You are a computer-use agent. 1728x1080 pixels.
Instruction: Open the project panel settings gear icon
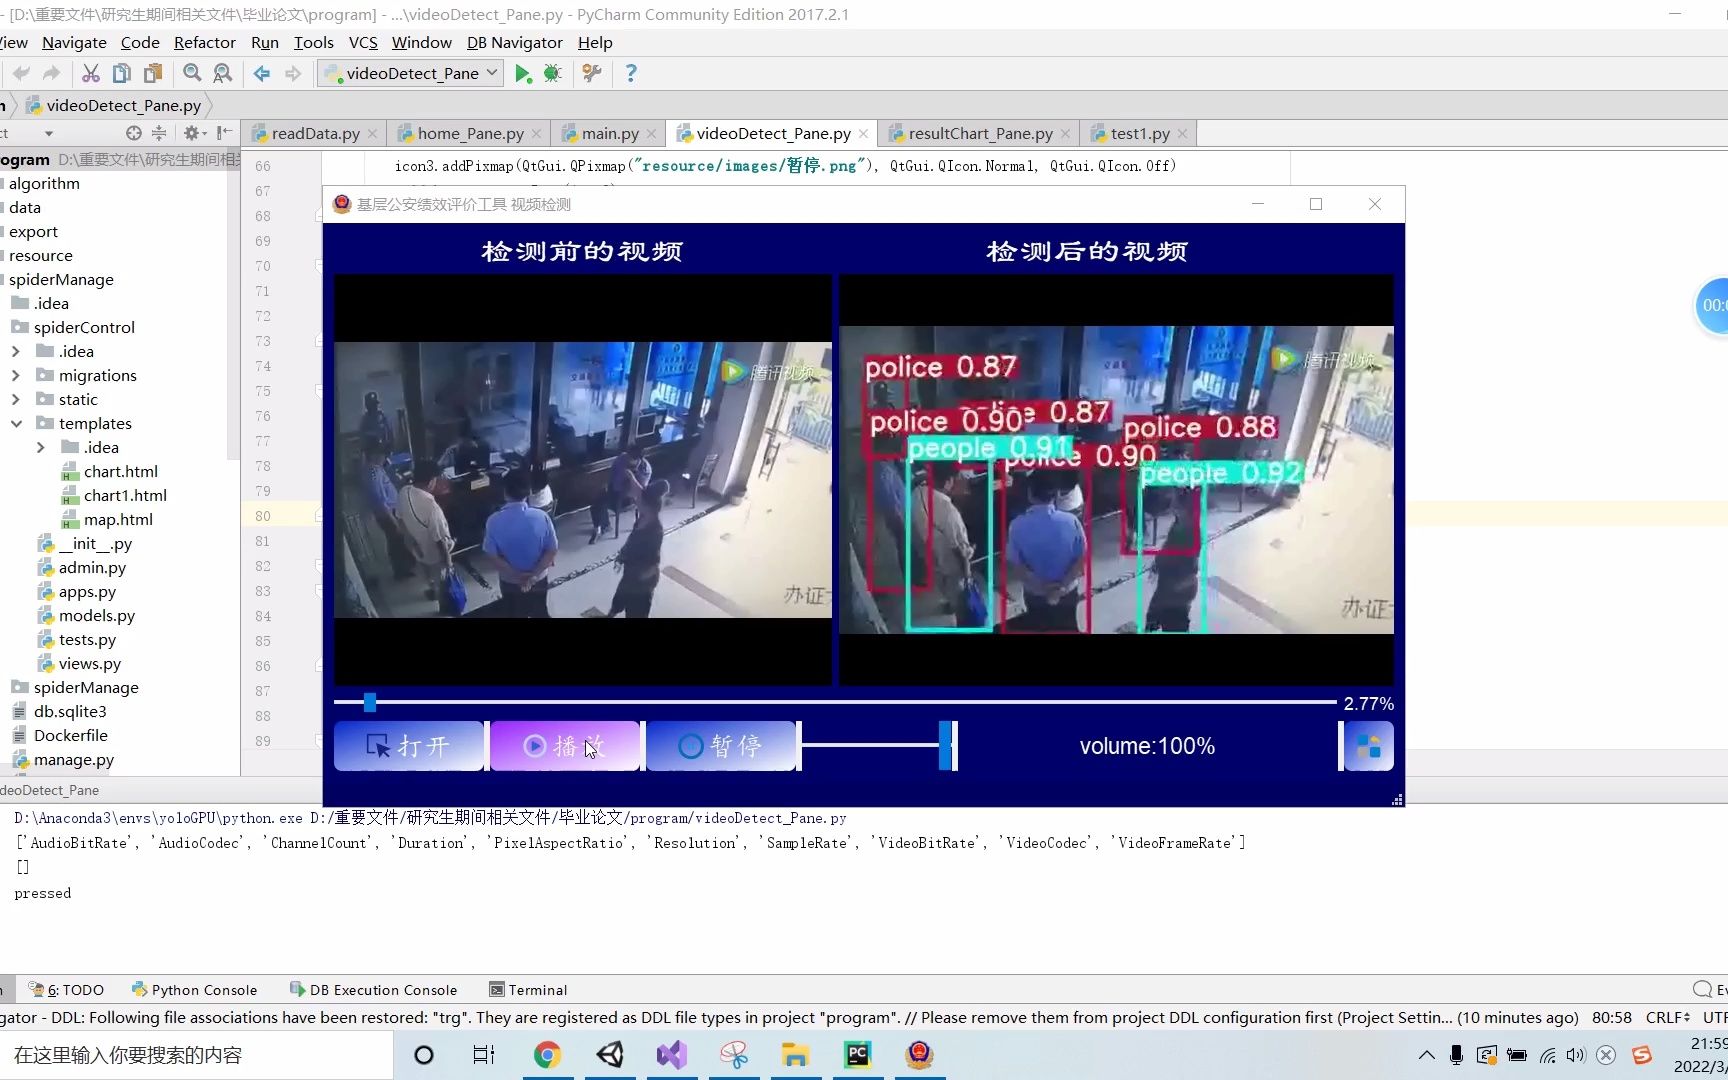[192, 133]
